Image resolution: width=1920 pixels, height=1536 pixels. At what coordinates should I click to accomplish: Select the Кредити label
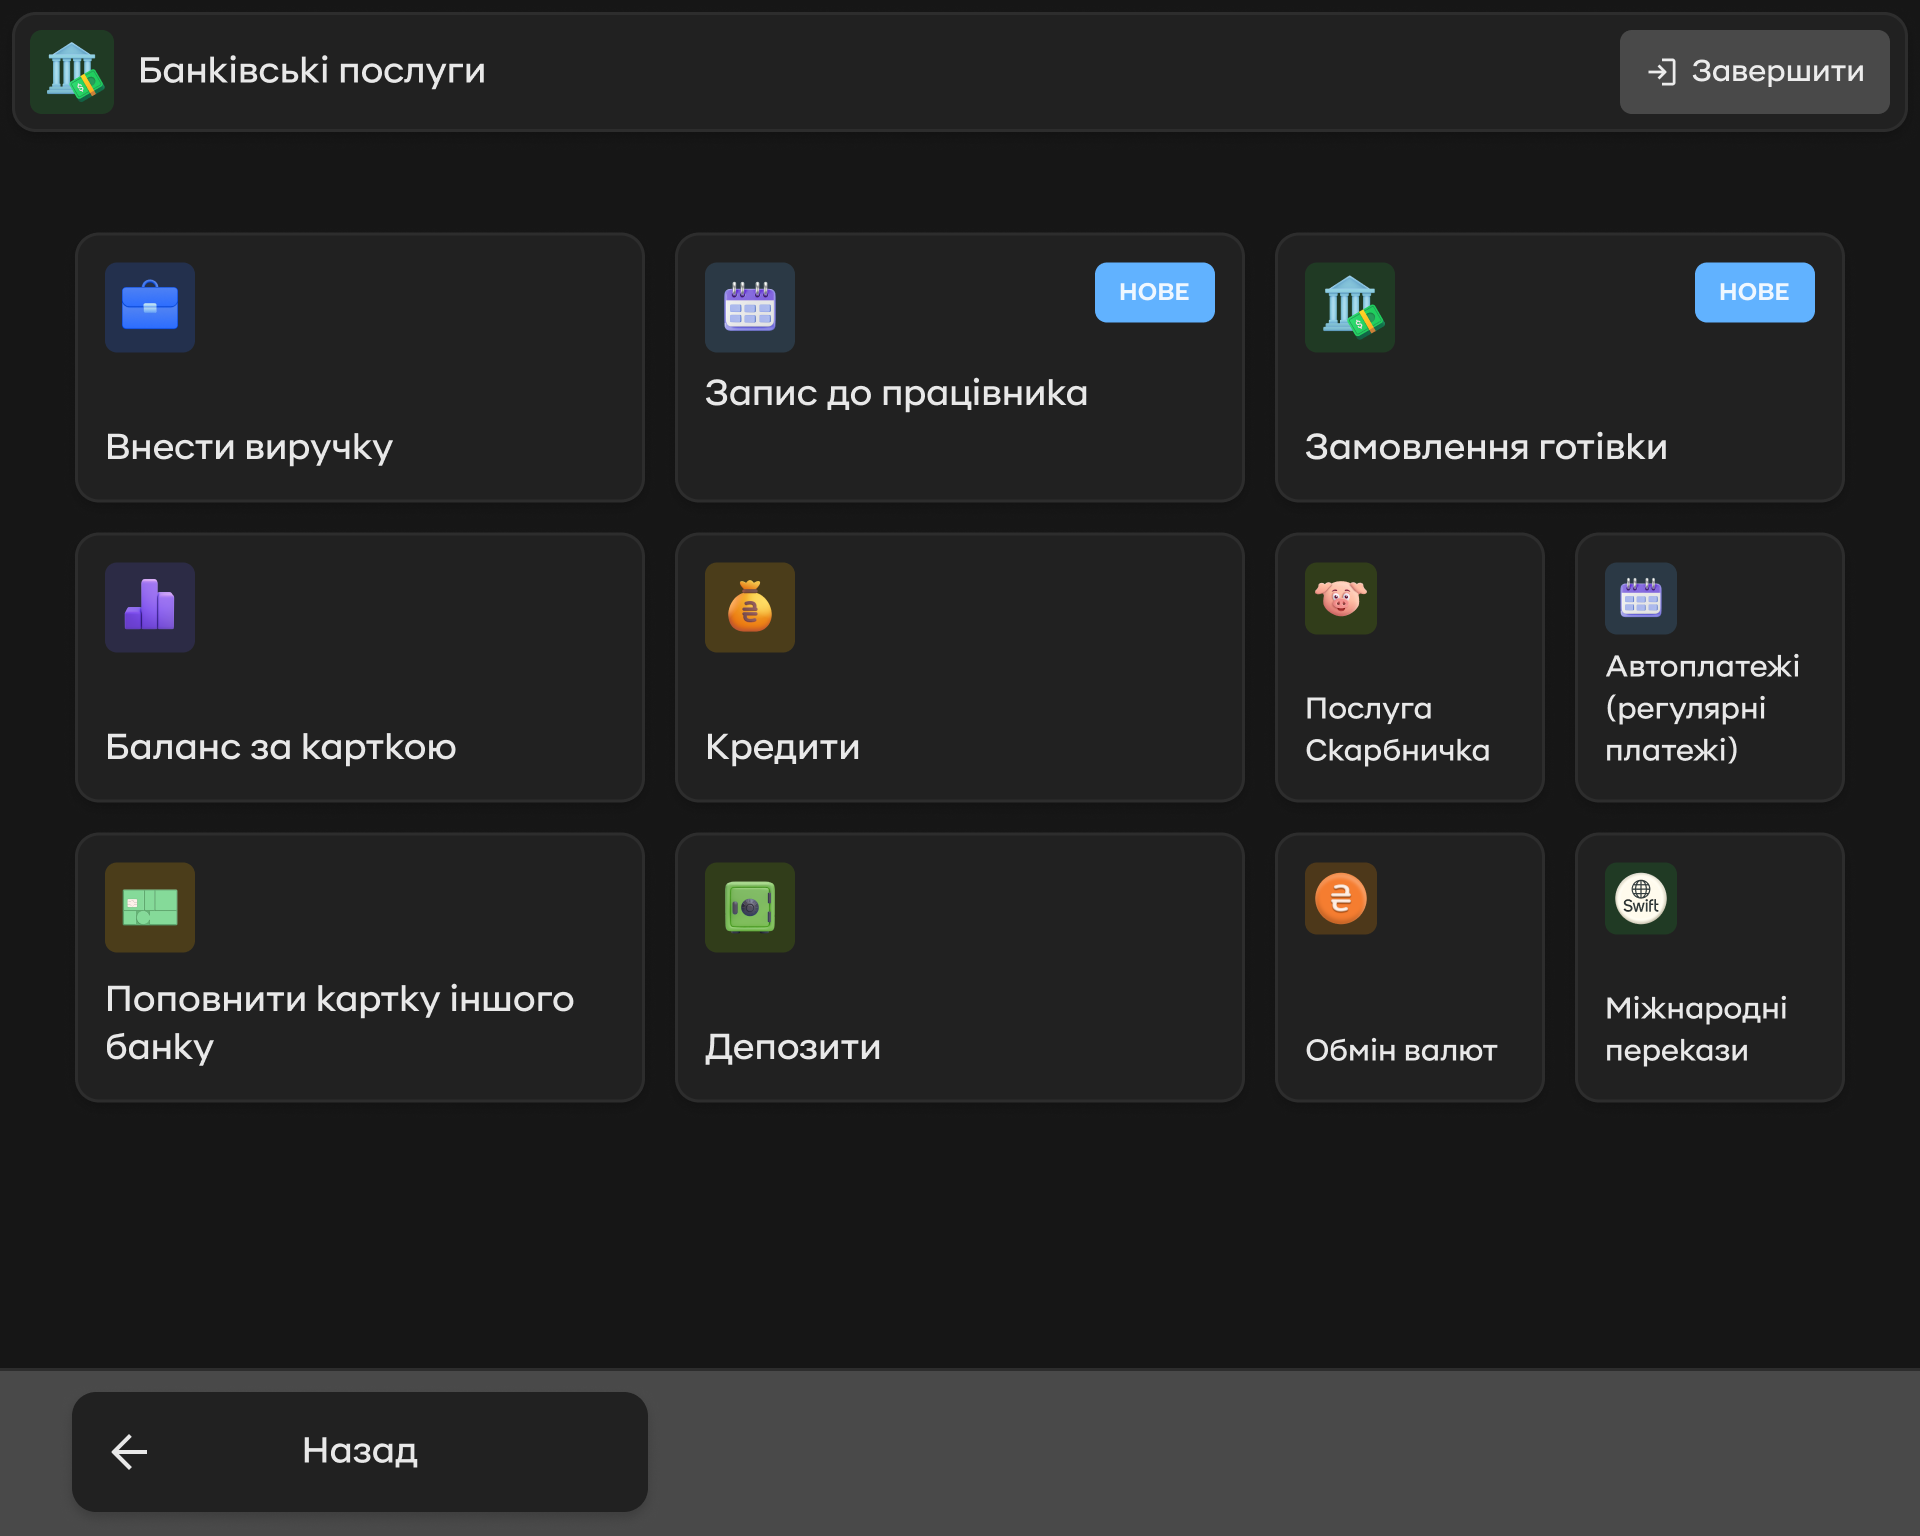pyautogui.click(x=783, y=748)
